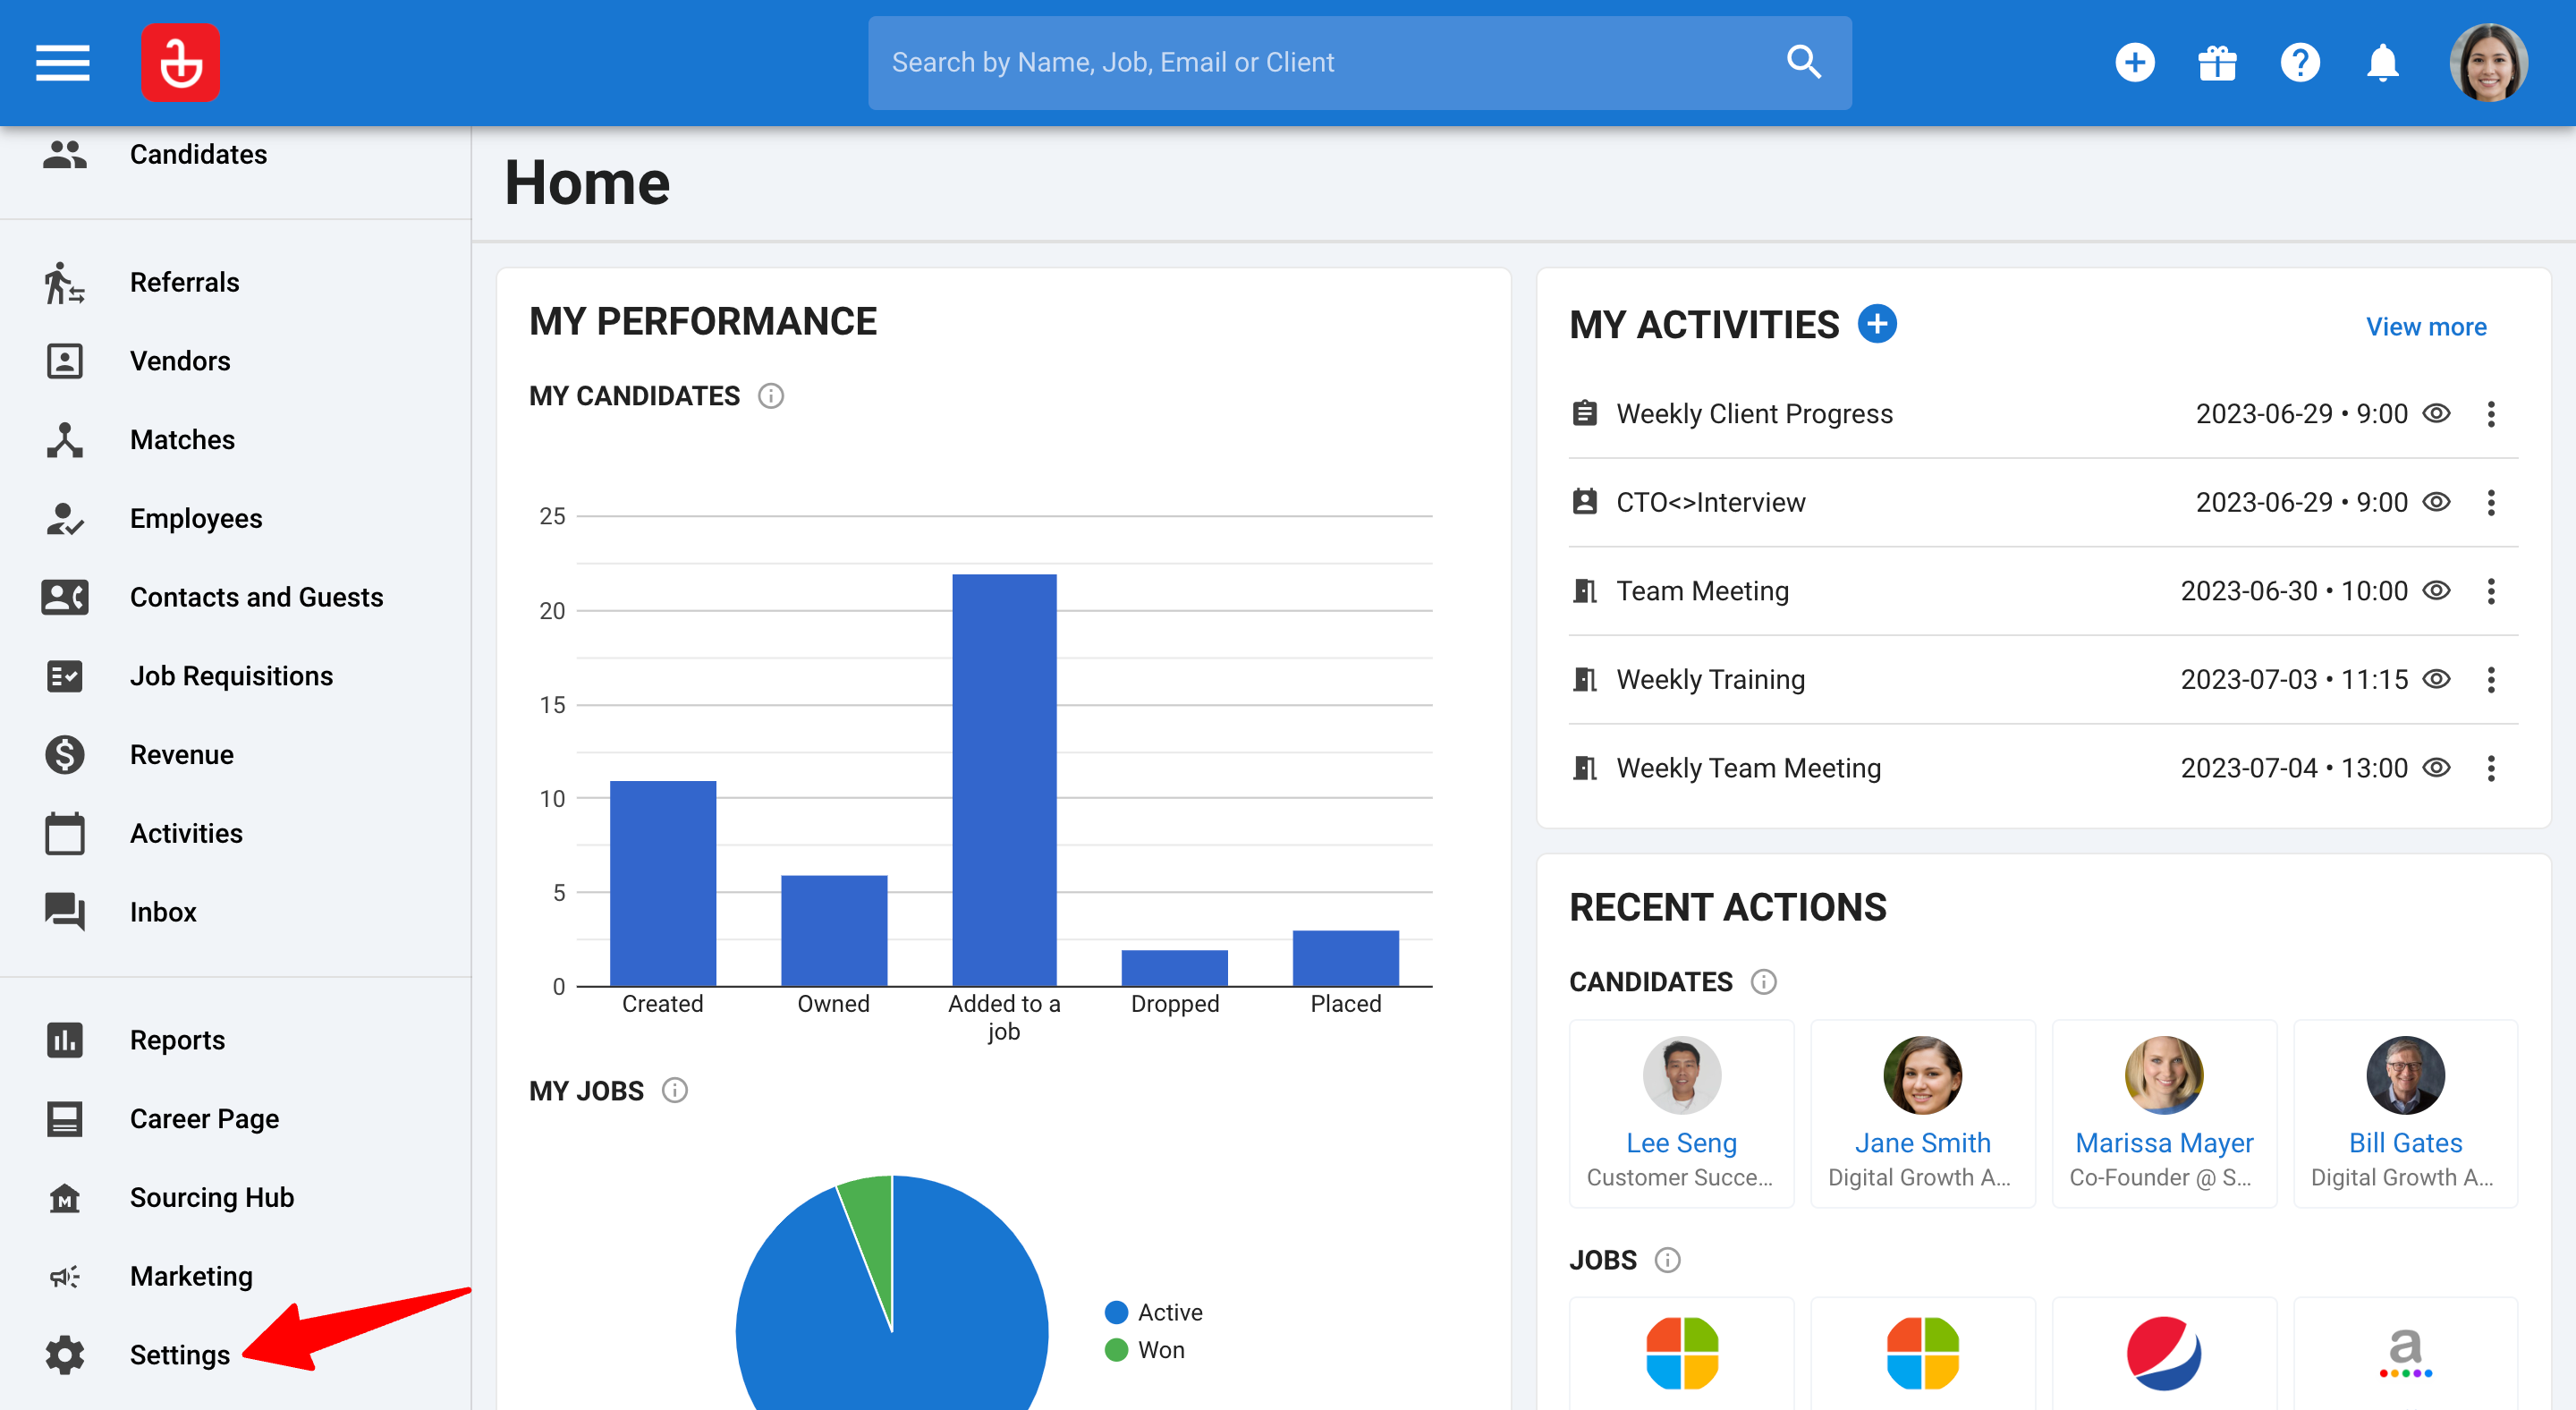
Task: Focus the search by name input field
Action: [x=1330, y=62]
